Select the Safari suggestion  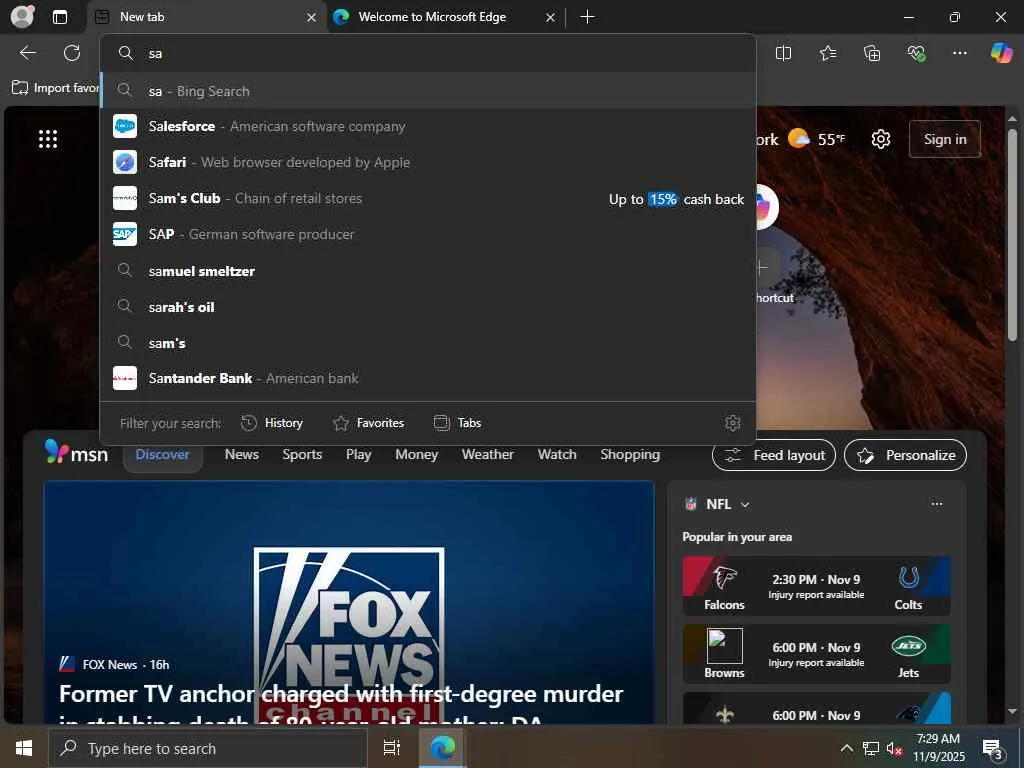[x=428, y=163]
